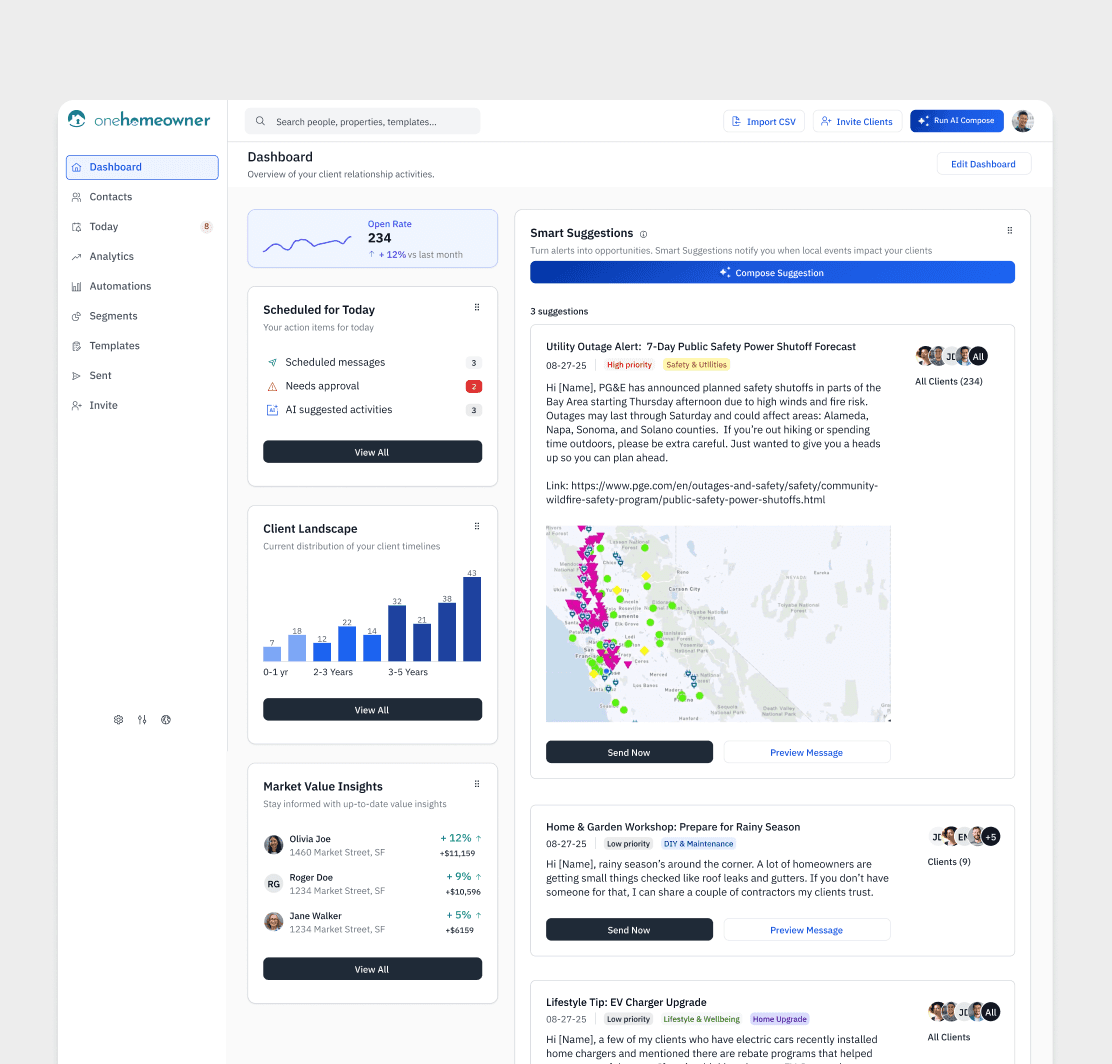Click the Scheduled messages row
The width and height of the screenshot is (1112, 1064).
point(372,362)
